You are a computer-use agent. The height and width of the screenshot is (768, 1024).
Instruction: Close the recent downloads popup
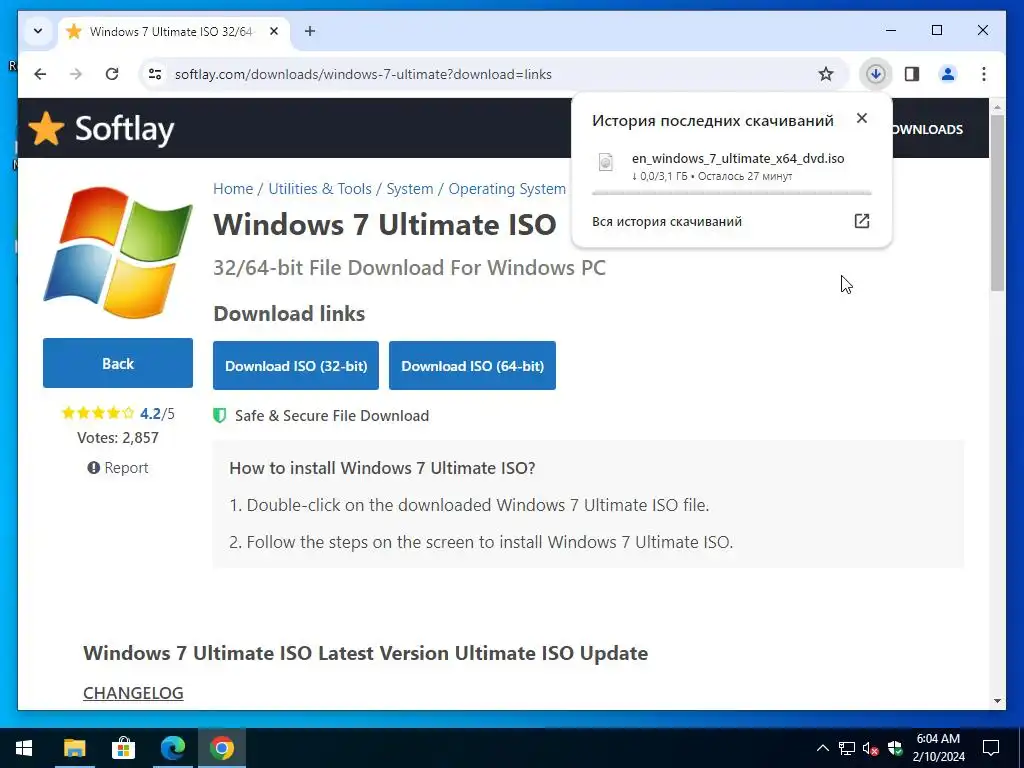coord(862,118)
